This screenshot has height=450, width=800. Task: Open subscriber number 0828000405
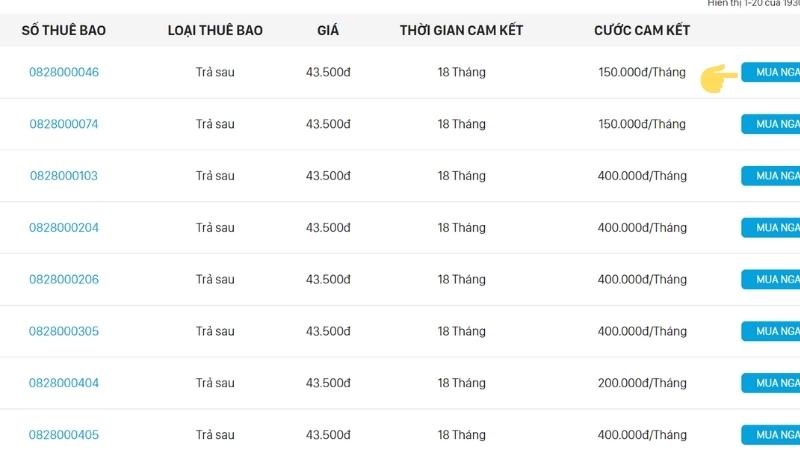(x=64, y=435)
